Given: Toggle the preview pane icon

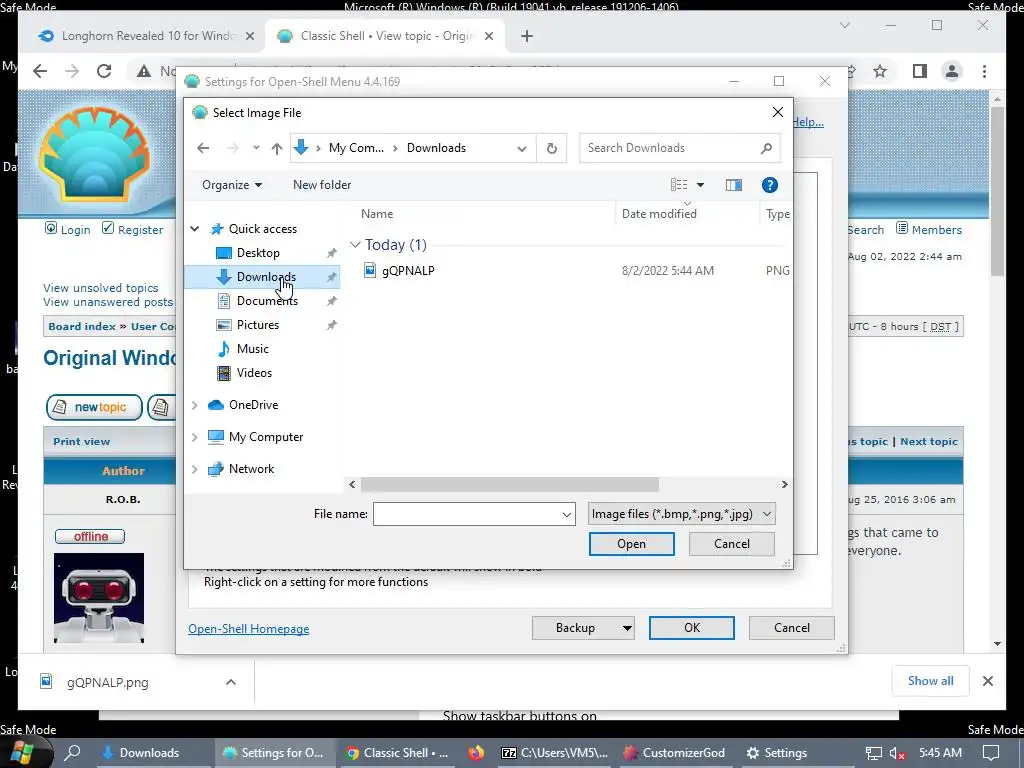Looking at the screenshot, I should 733,185.
